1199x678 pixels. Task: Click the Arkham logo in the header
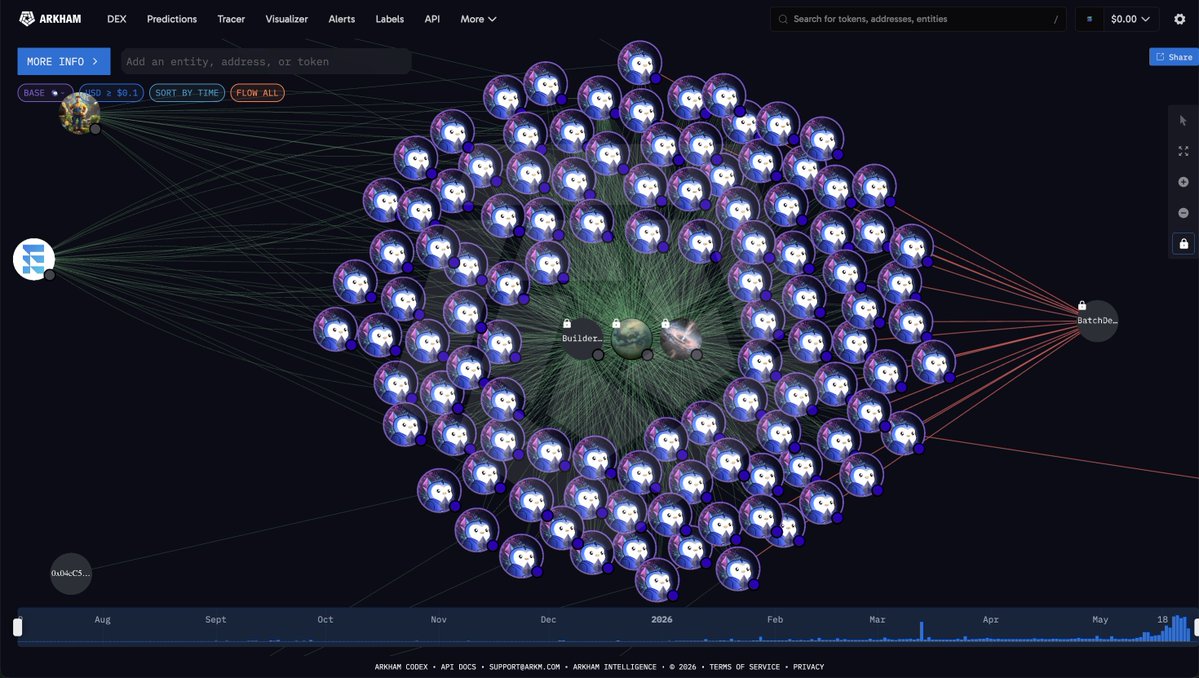tap(50, 19)
